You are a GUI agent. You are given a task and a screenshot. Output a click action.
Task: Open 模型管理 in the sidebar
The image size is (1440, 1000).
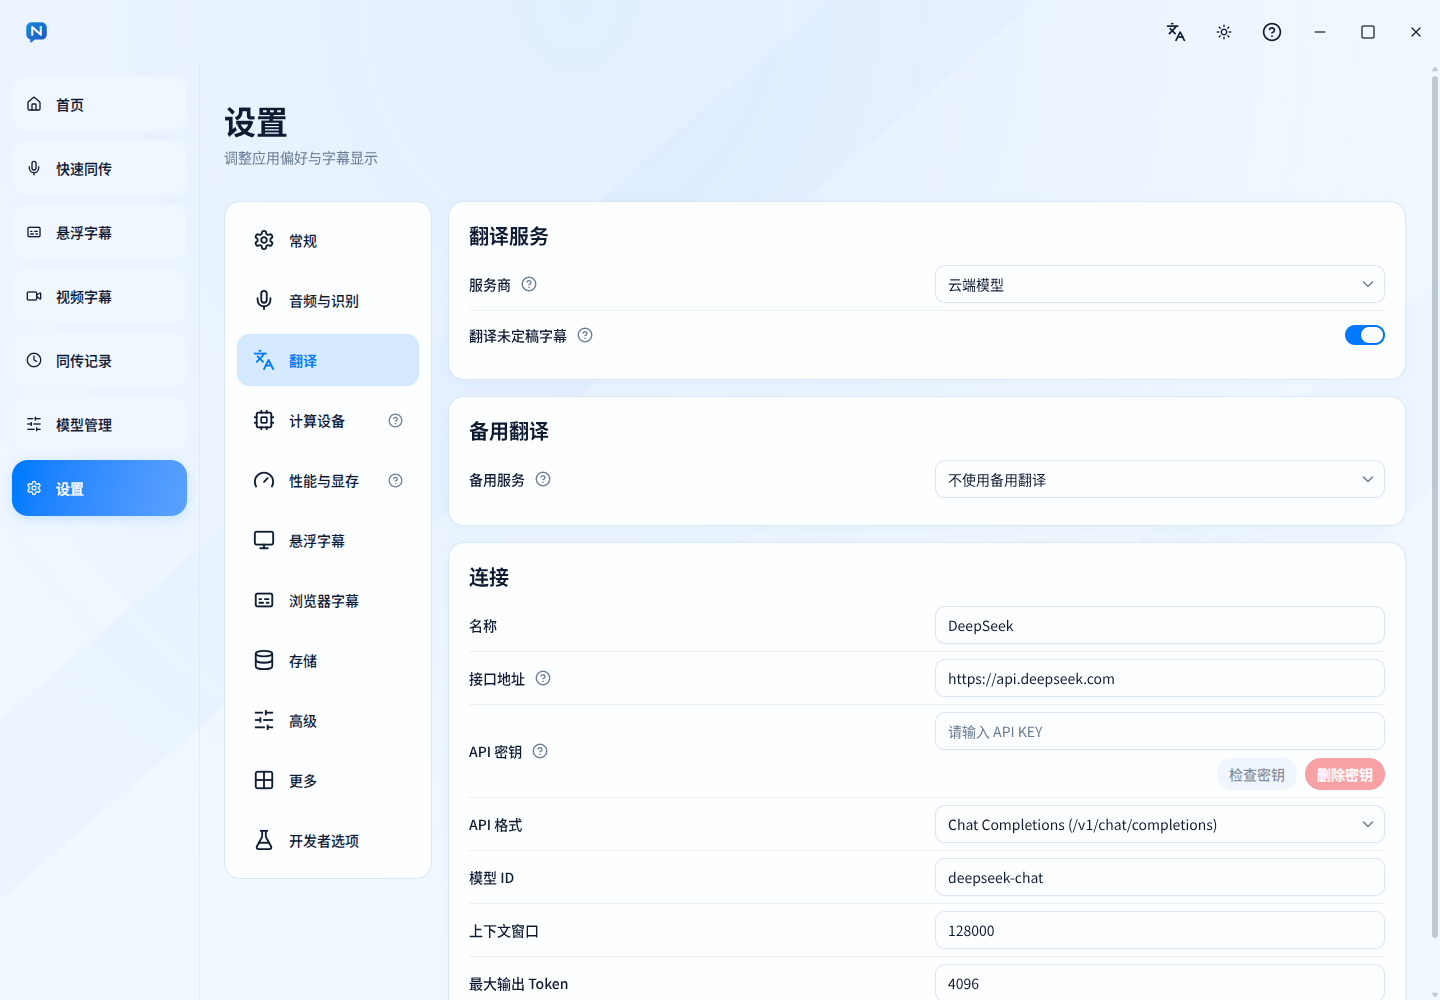pyautogui.click(x=99, y=424)
